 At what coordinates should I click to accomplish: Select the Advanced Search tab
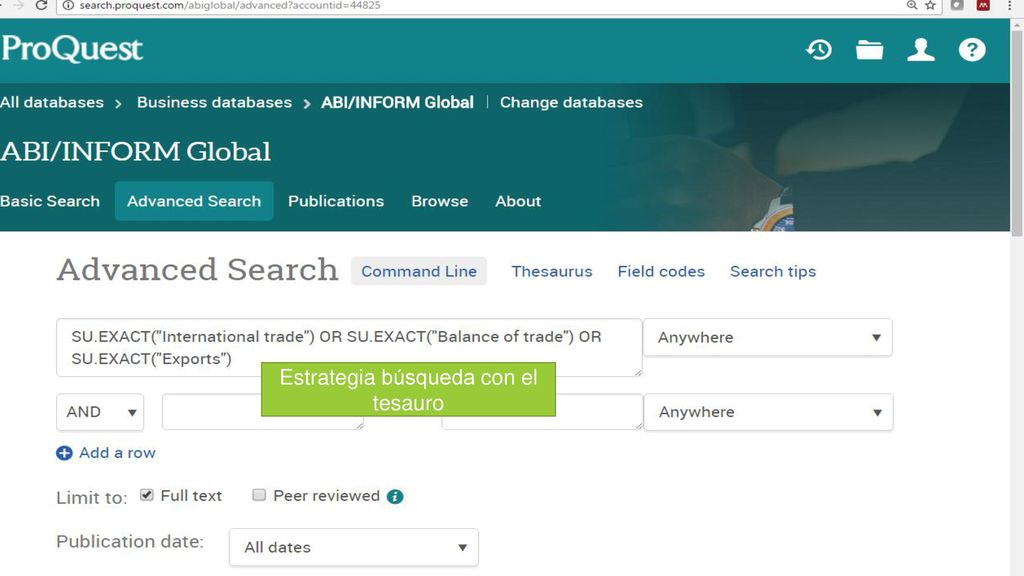click(194, 201)
